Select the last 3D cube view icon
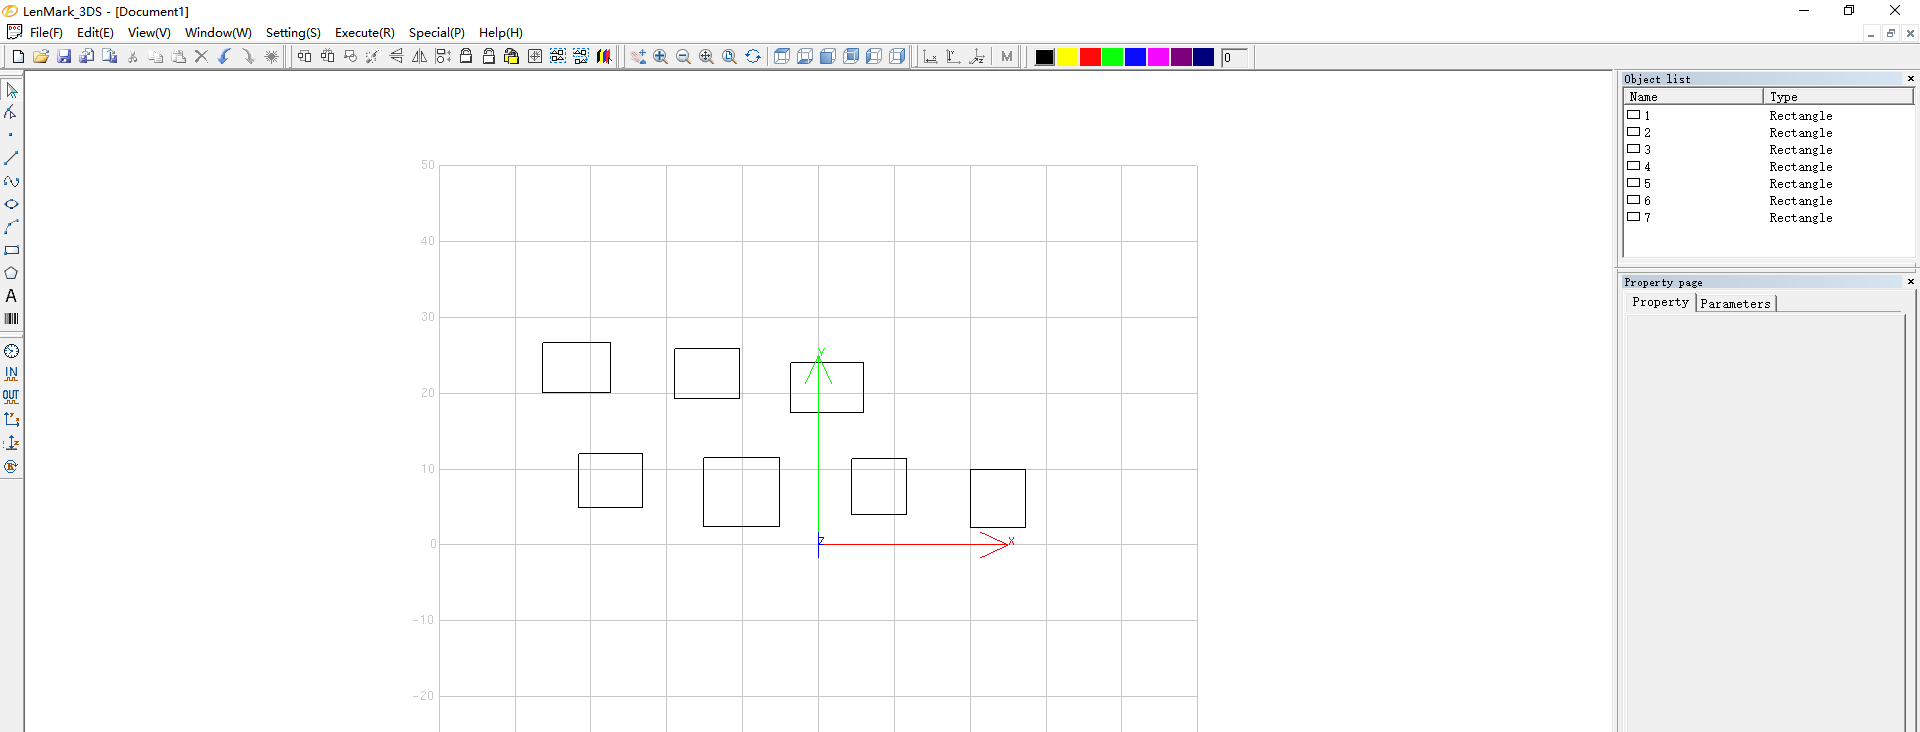 pos(897,57)
